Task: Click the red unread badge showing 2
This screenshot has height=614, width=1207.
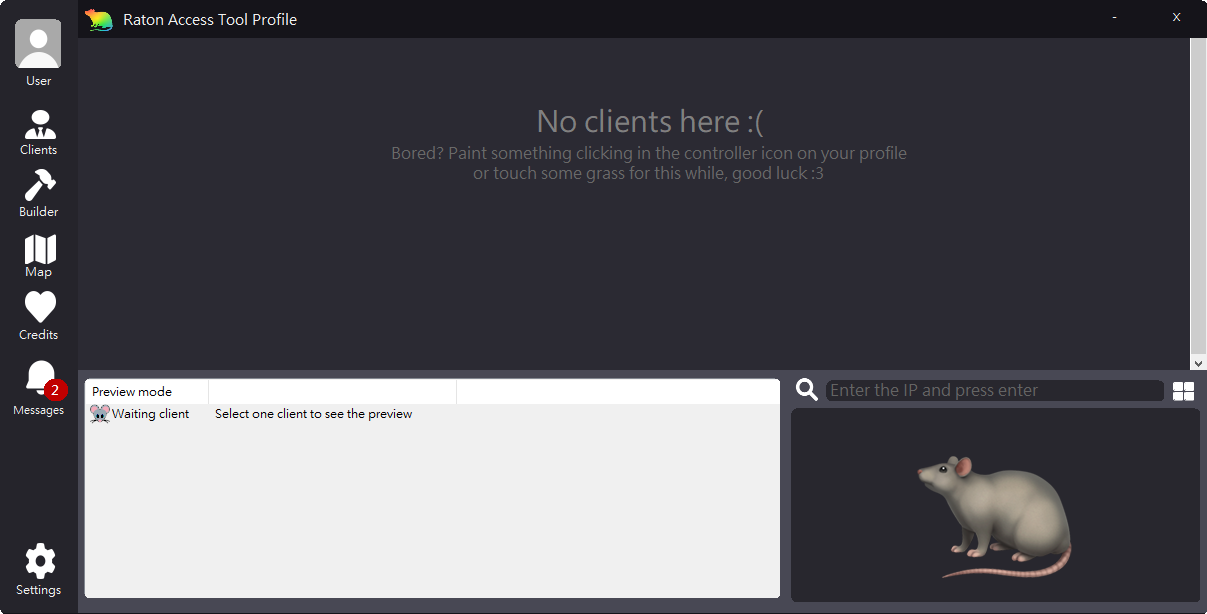Action: click(x=55, y=390)
